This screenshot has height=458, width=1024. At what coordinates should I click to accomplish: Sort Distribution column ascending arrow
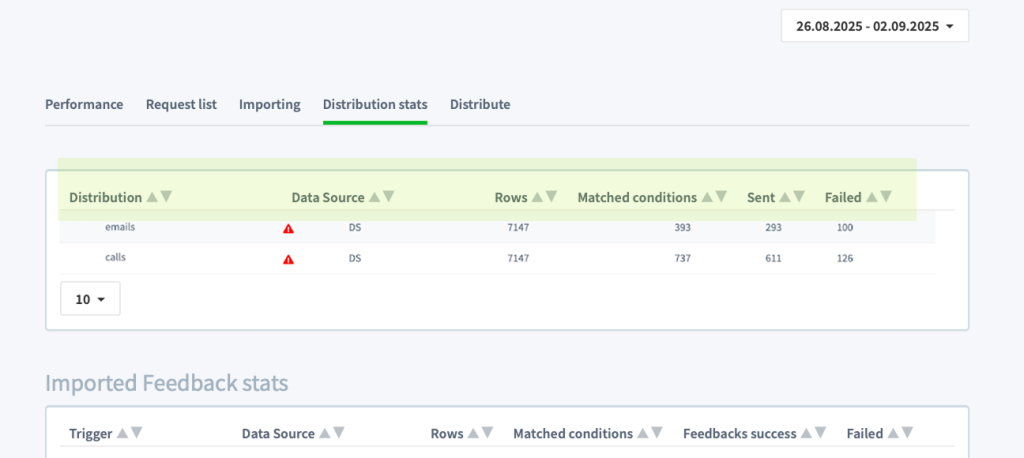coord(152,197)
